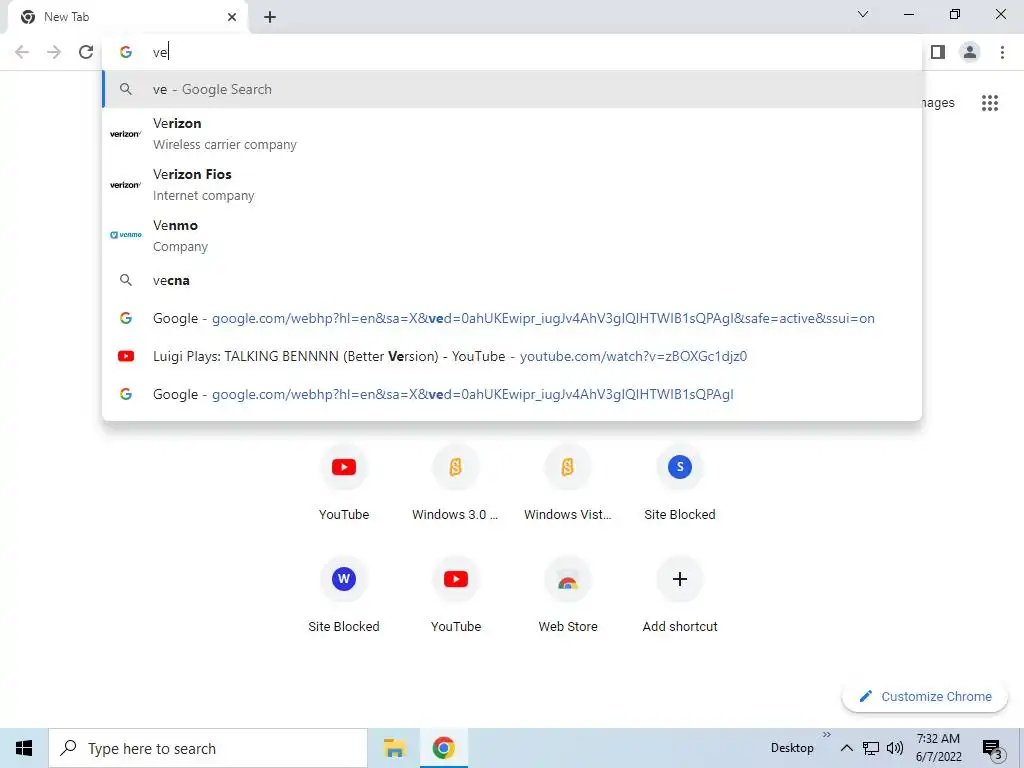Open the side panel icon
The image size is (1024, 768).
pyautogui.click(x=938, y=52)
